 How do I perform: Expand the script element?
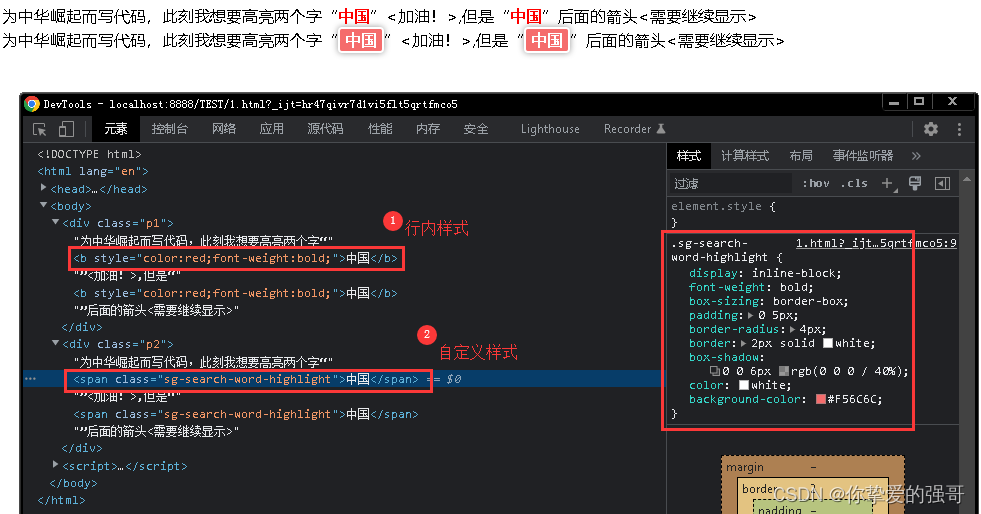[55, 465]
